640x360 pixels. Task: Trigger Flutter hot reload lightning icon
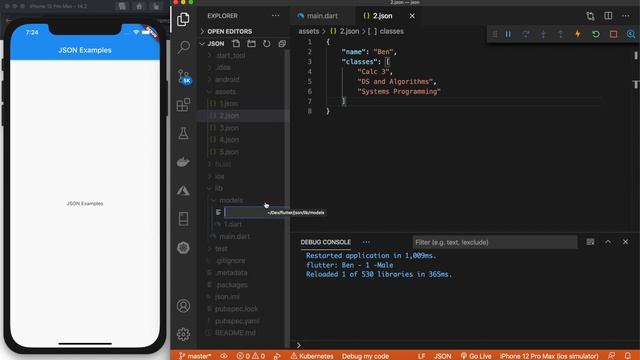tap(578, 34)
